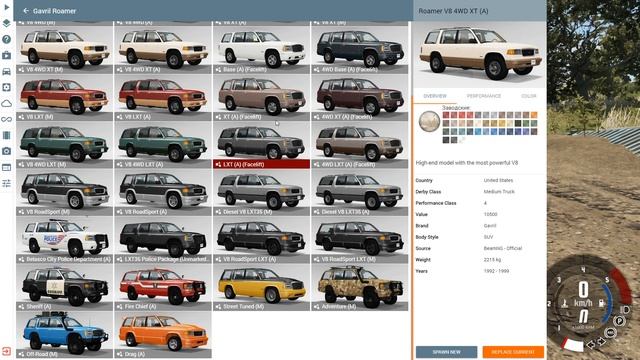
Task: Click the SPAWN NEW button
Action: point(446,352)
